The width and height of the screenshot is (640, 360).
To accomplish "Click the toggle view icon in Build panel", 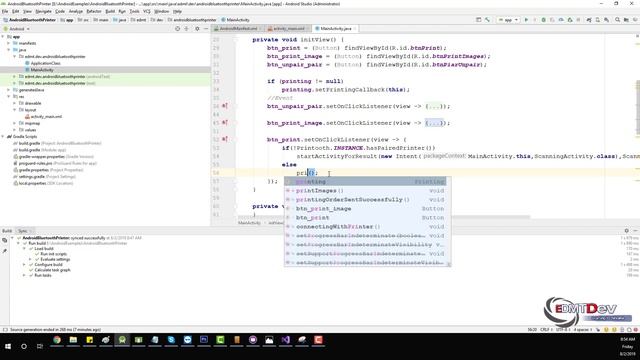I will pyautogui.click(x=4, y=240).
